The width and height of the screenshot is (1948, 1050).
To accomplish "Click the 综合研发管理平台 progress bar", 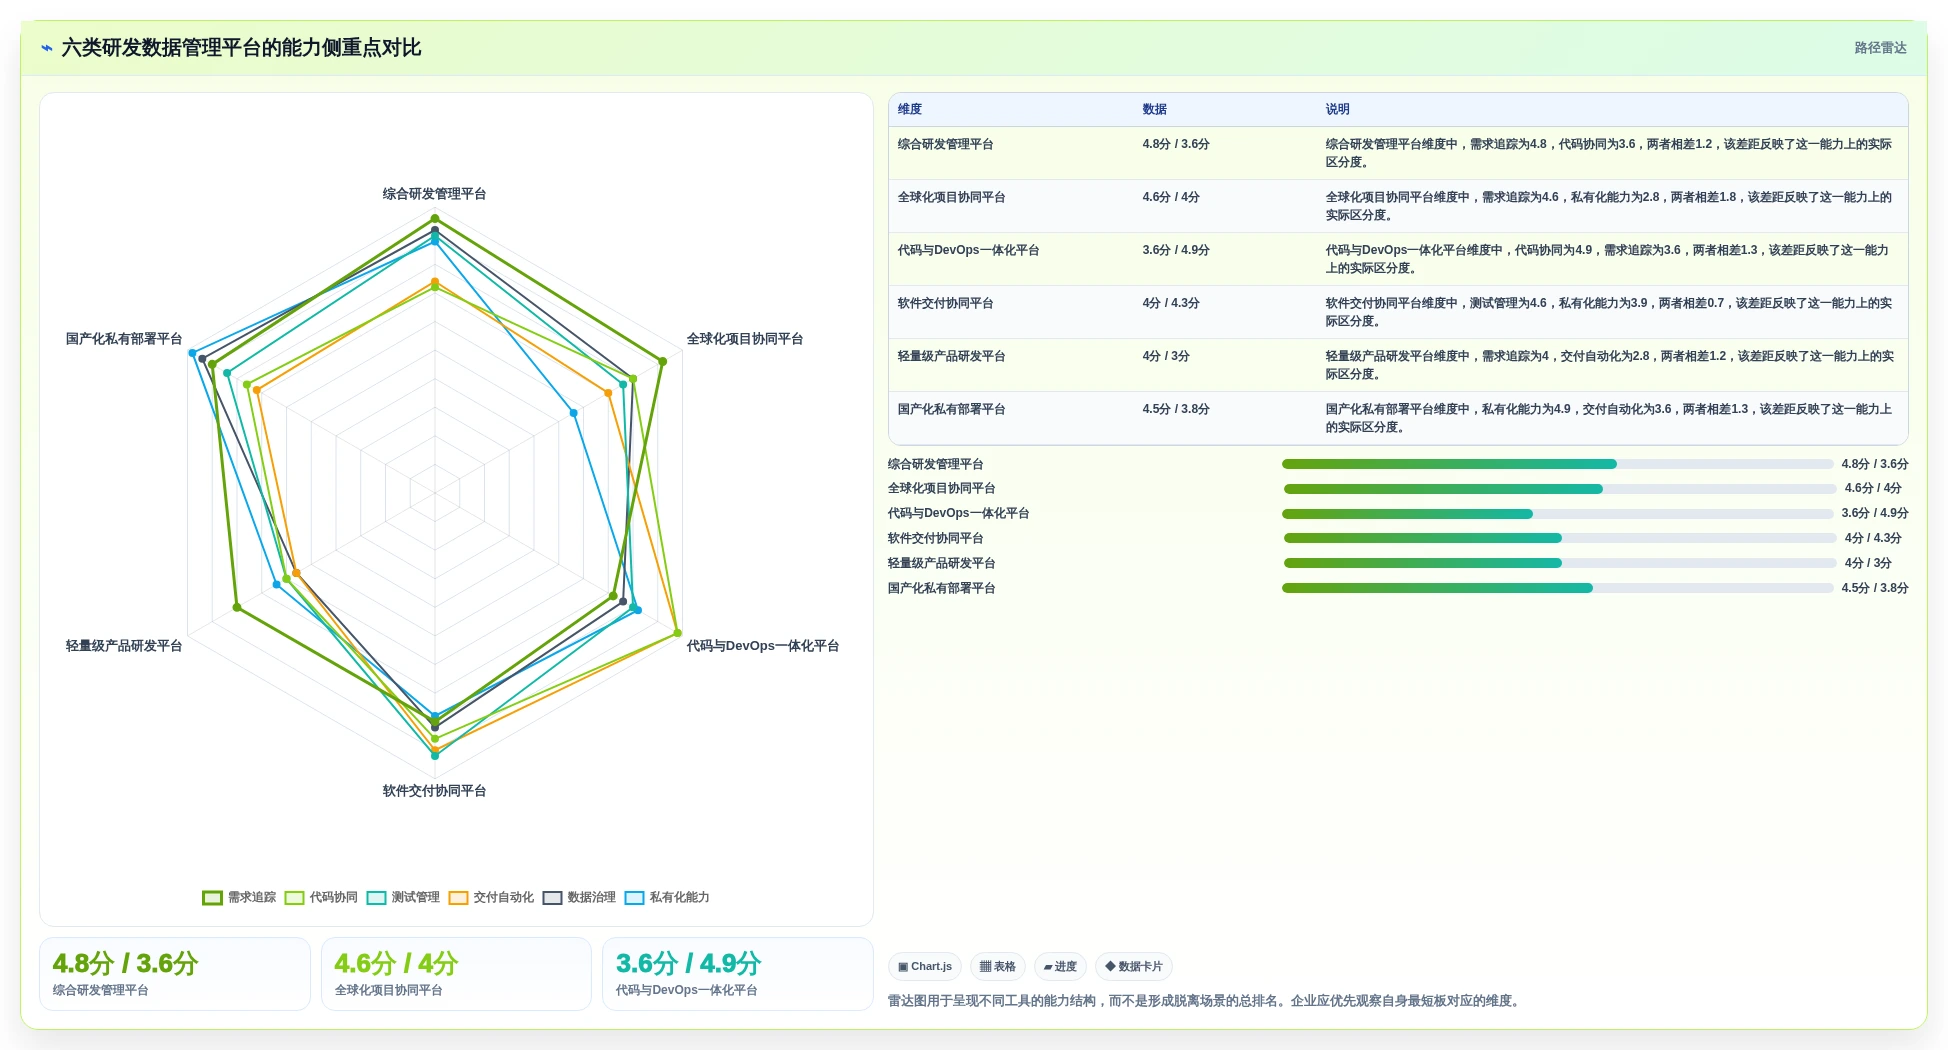I will (x=1558, y=464).
